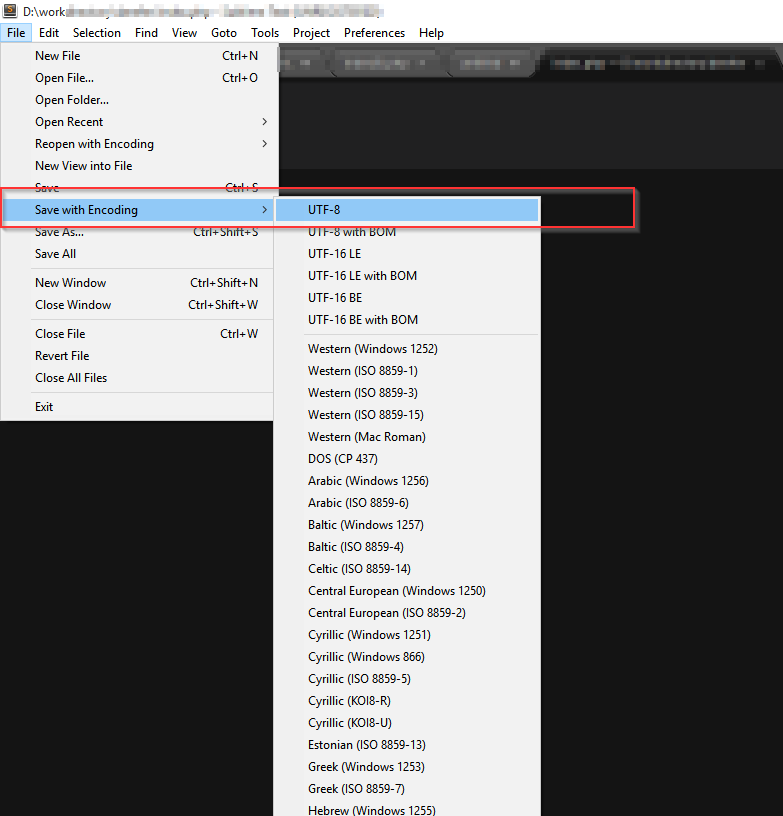This screenshot has width=783, height=816.
Task: Click Exit in the File menu
Action: 44,407
